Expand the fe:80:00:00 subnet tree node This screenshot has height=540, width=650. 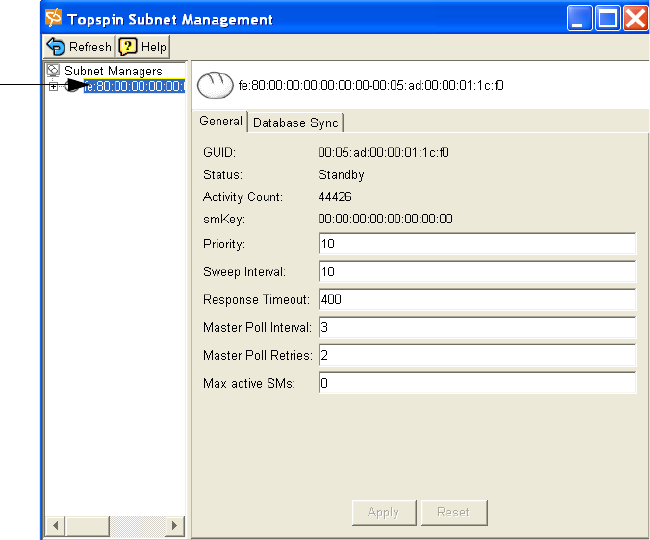52,87
